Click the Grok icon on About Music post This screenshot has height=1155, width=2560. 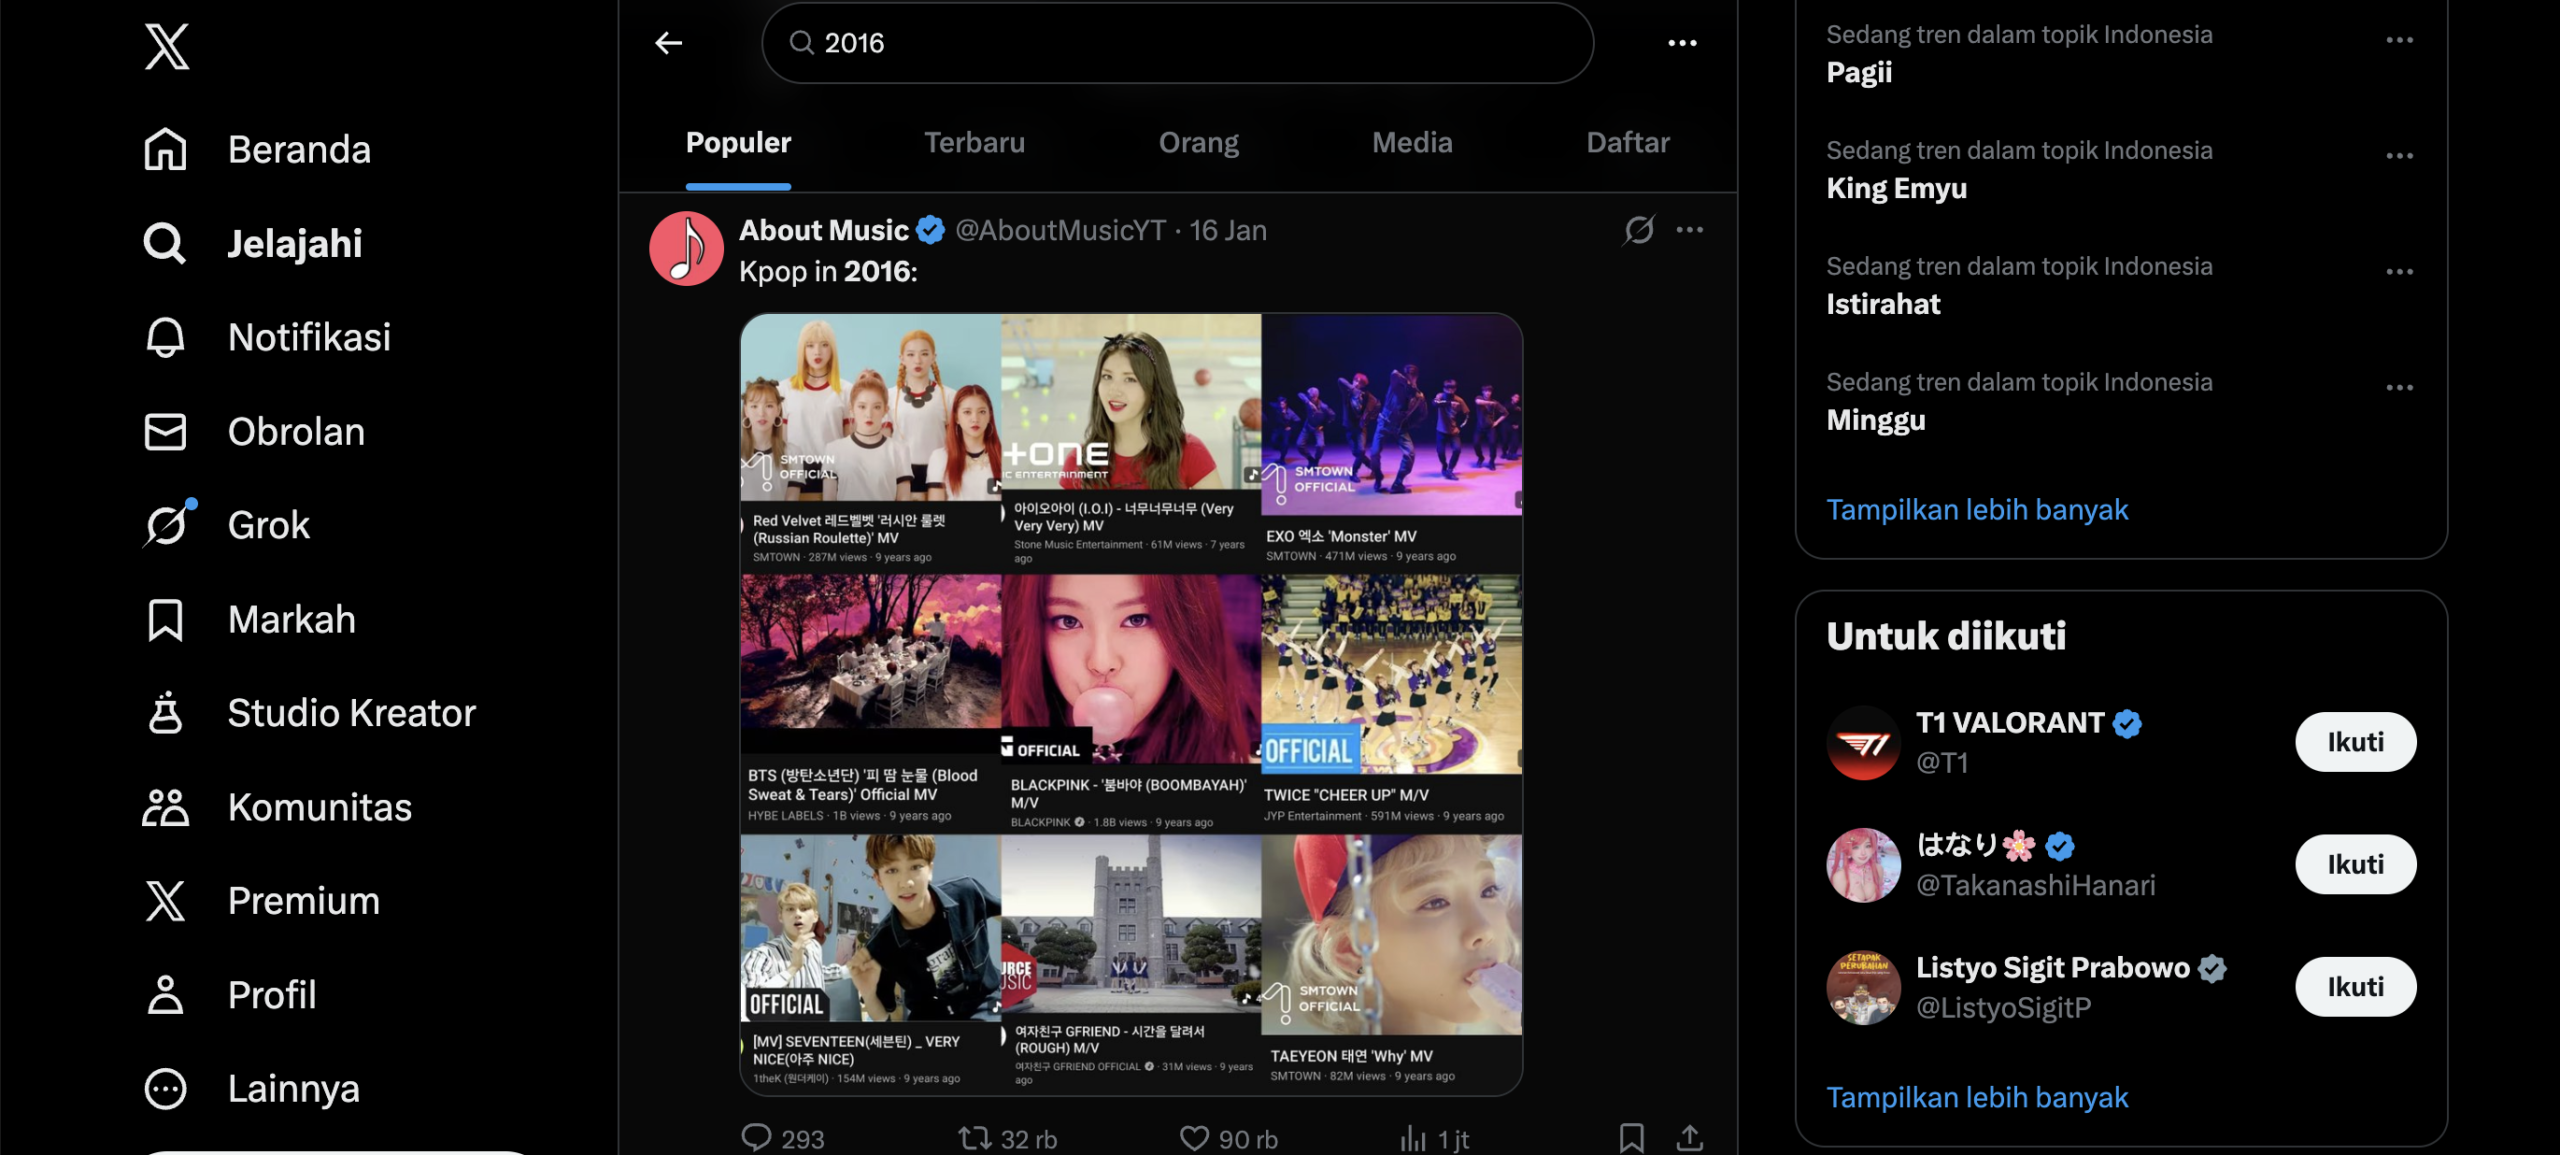(x=1639, y=230)
